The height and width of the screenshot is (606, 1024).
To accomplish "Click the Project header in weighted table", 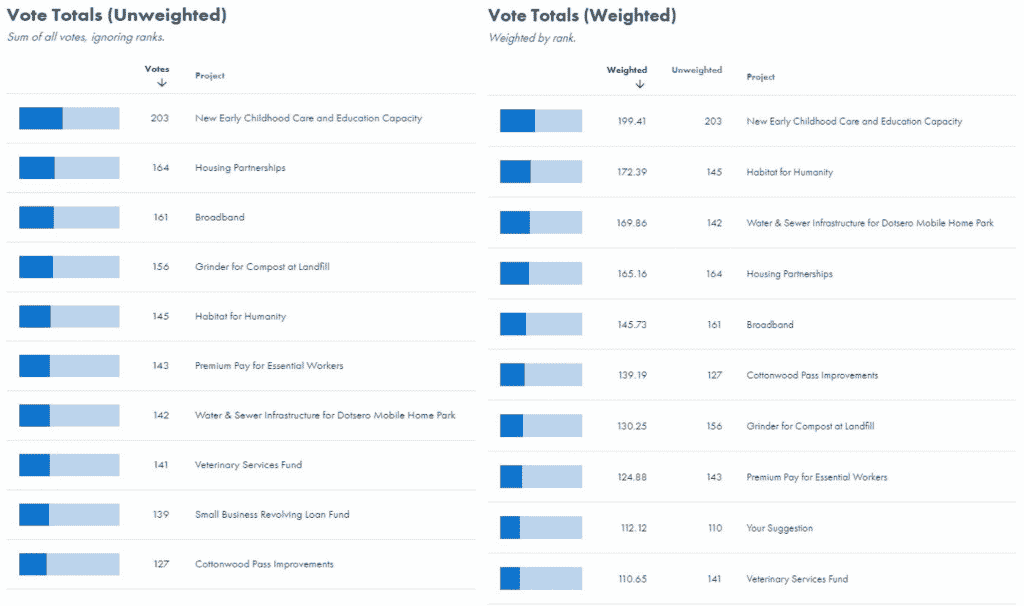I will (x=760, y=77).
